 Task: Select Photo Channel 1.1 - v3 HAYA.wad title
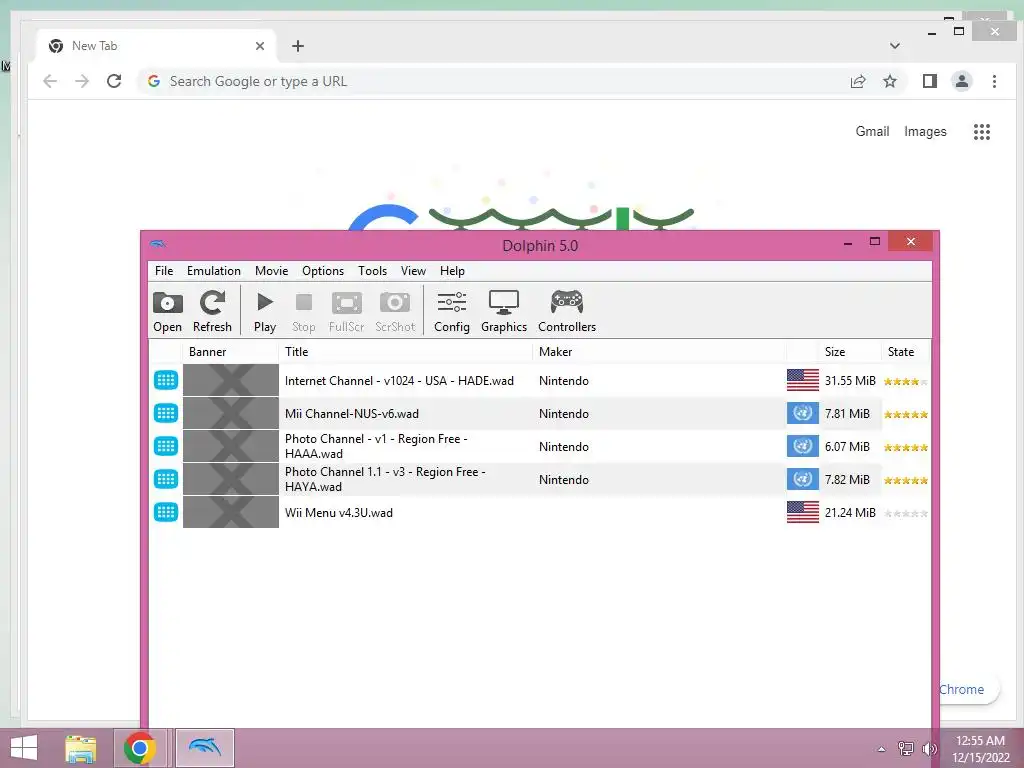385,479
